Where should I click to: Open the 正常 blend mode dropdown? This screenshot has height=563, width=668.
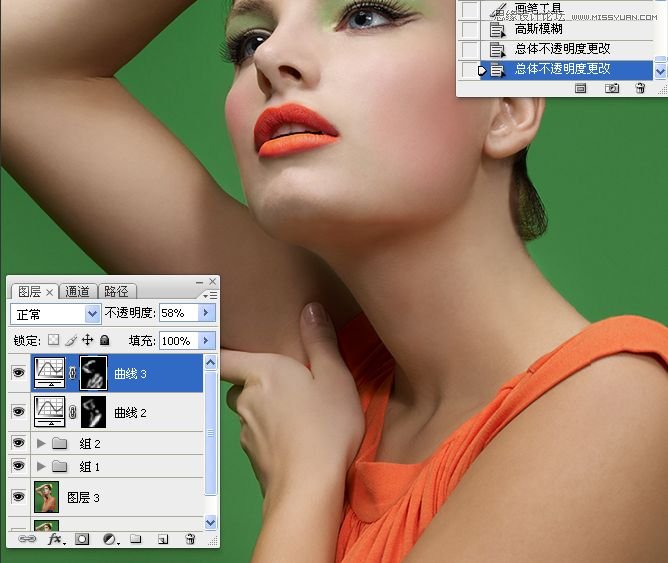[x=55, y=314]
